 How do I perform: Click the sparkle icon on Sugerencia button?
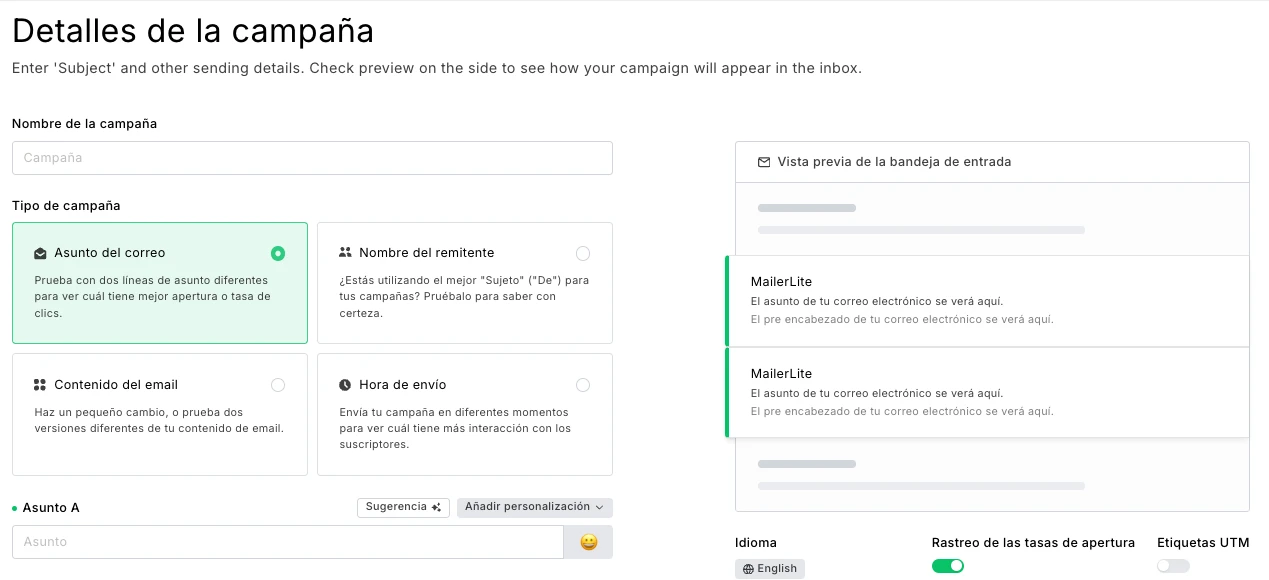[436, 507]
